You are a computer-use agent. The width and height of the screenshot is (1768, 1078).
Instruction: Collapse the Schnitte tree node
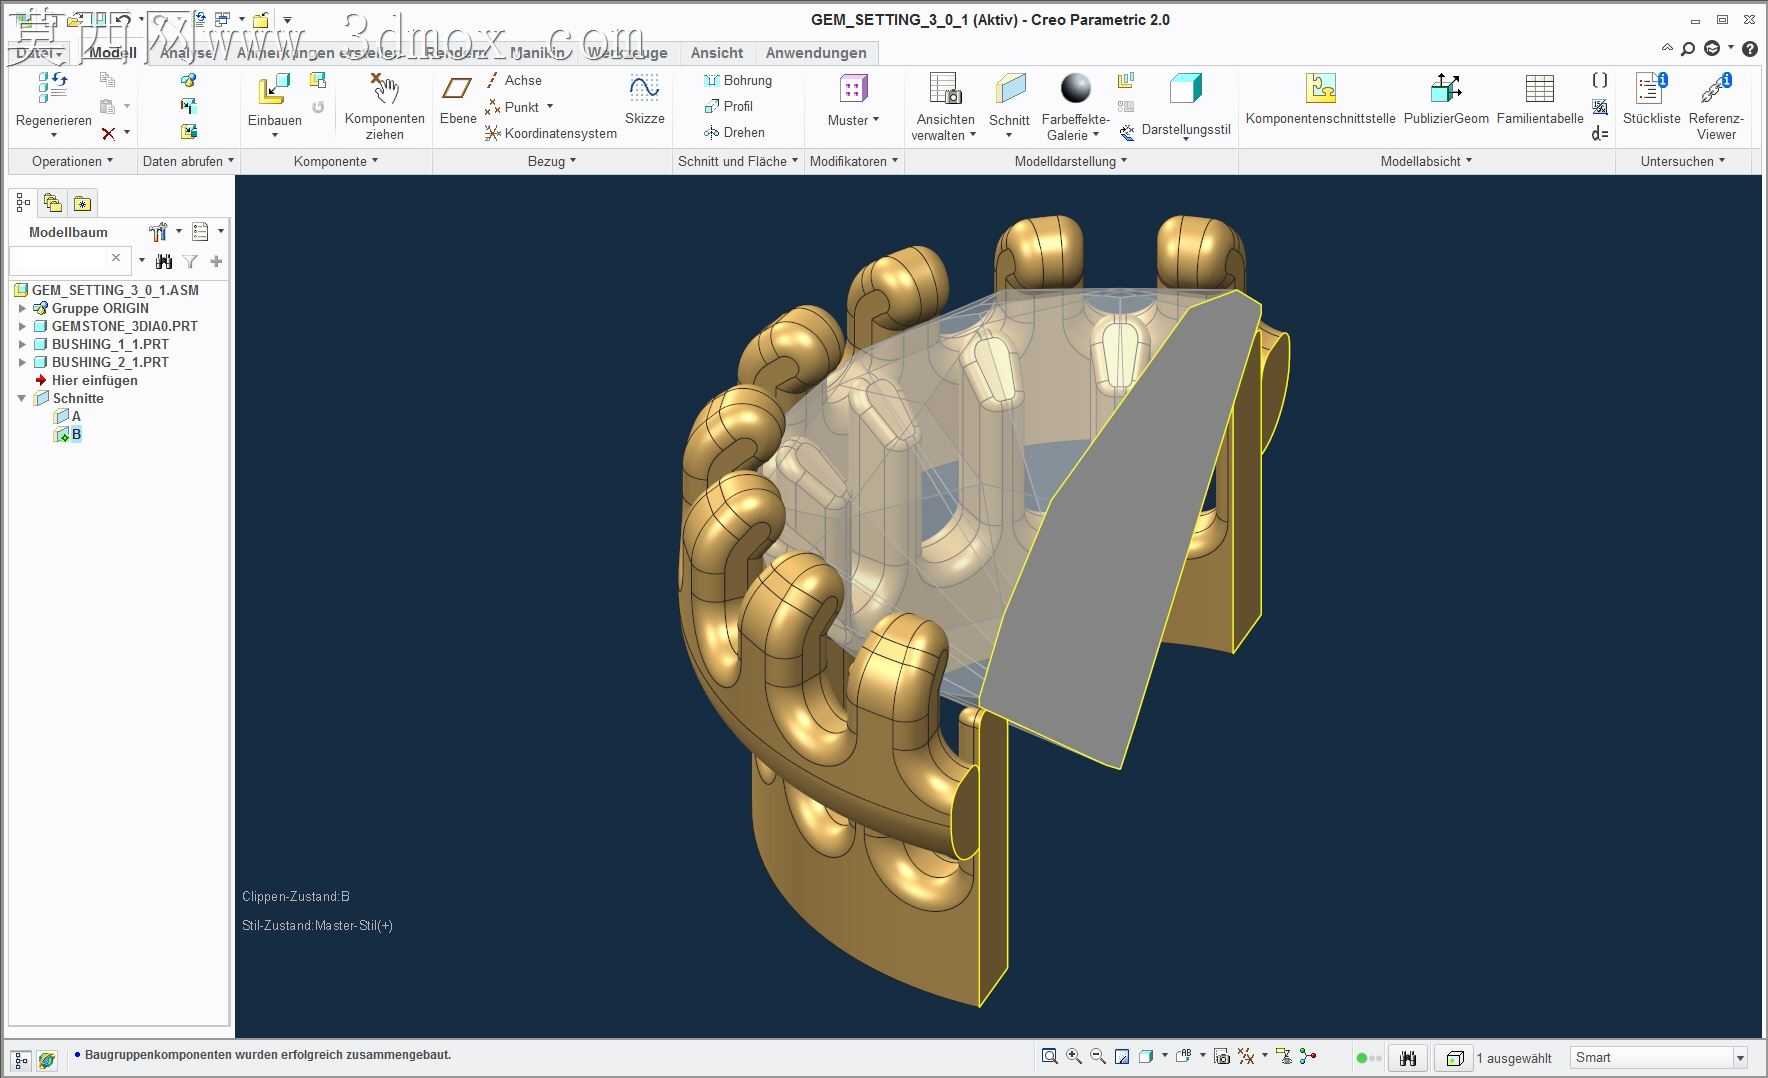coord(22,398)
